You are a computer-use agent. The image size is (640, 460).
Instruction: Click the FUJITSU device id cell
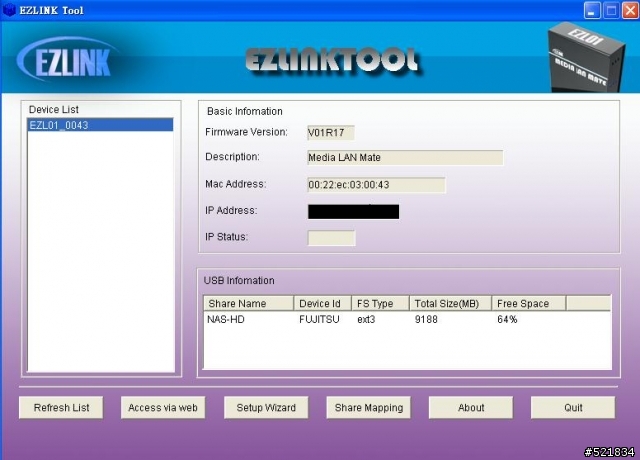point(319,319)
